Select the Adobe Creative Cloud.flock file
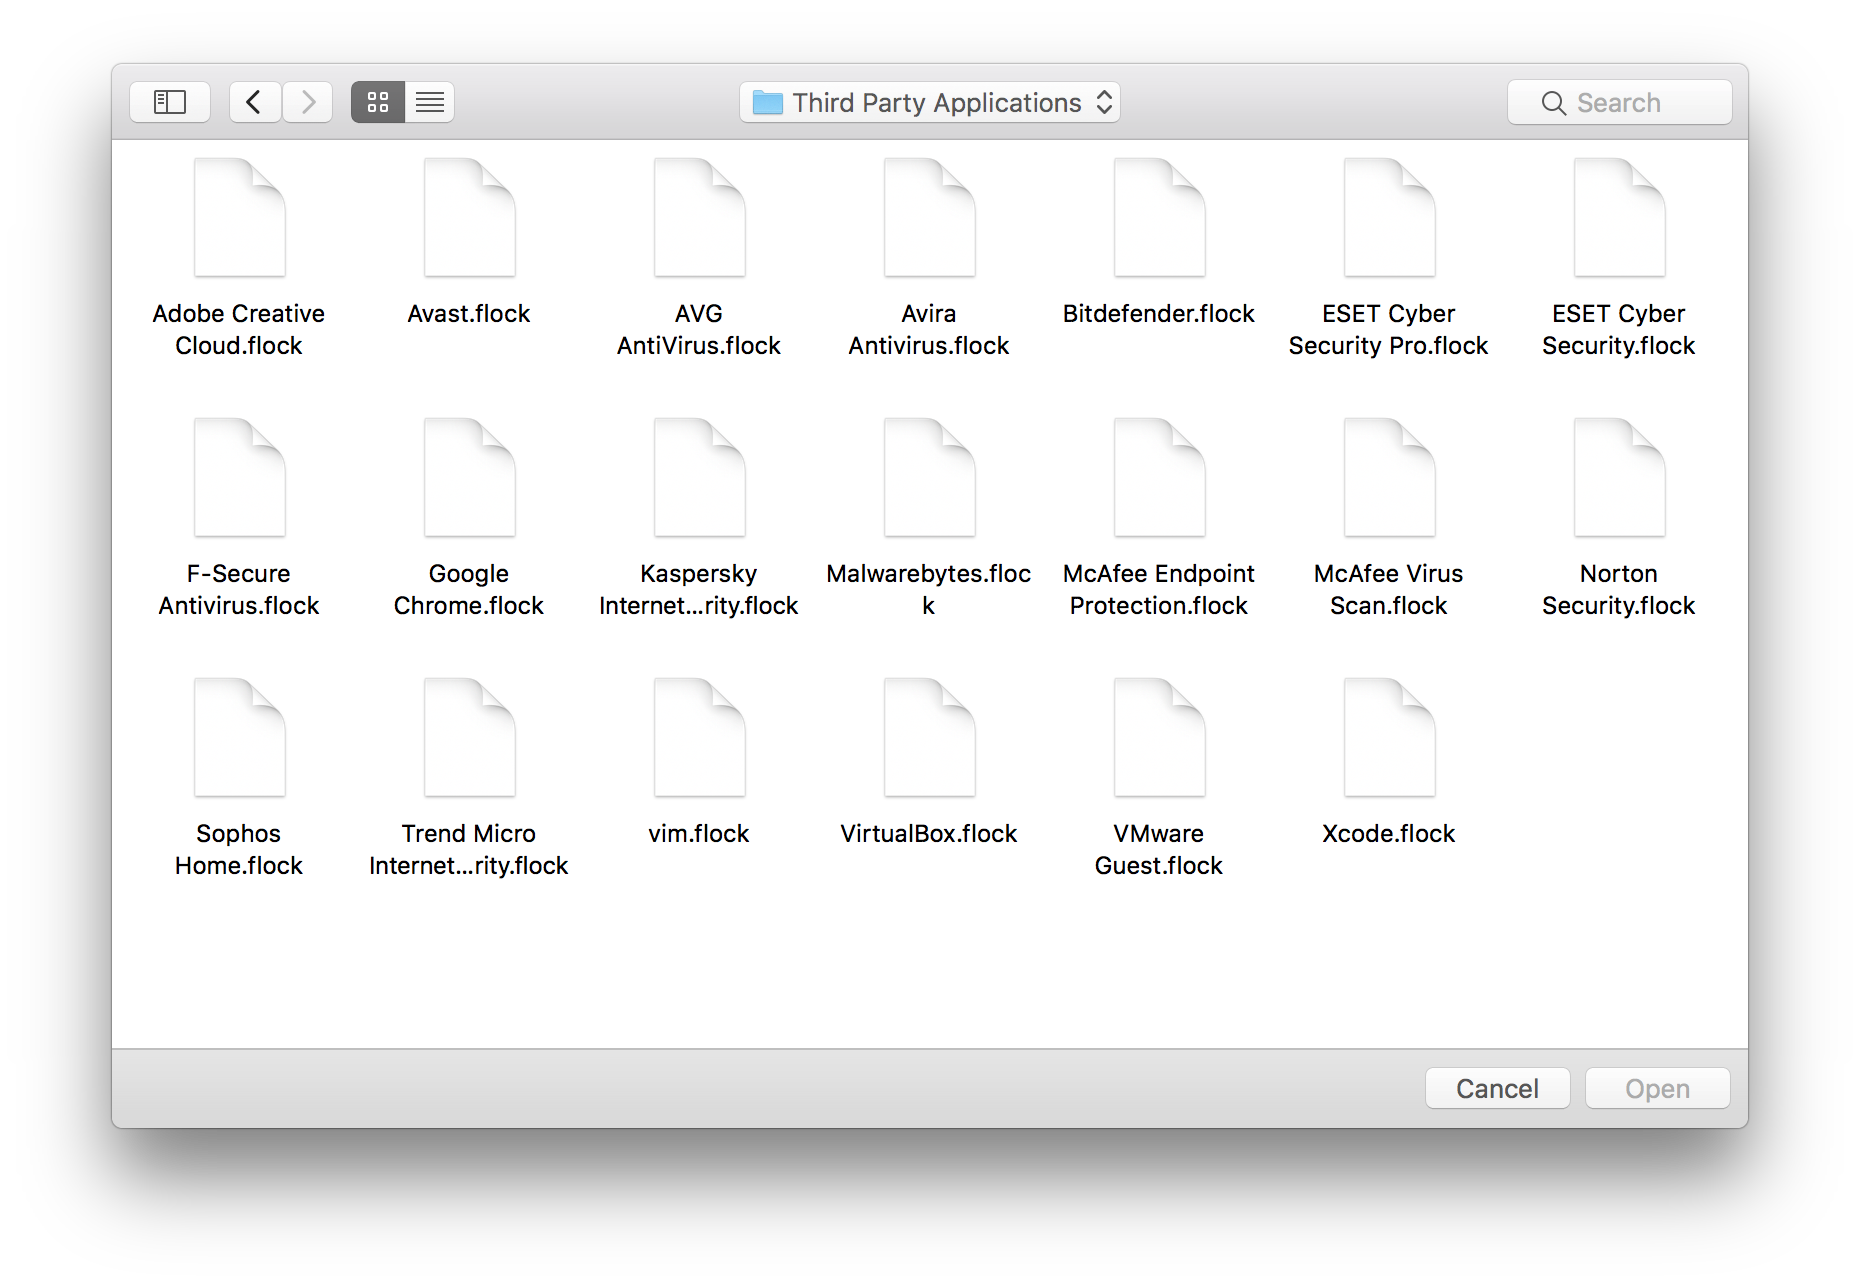 tap(240, 219)
